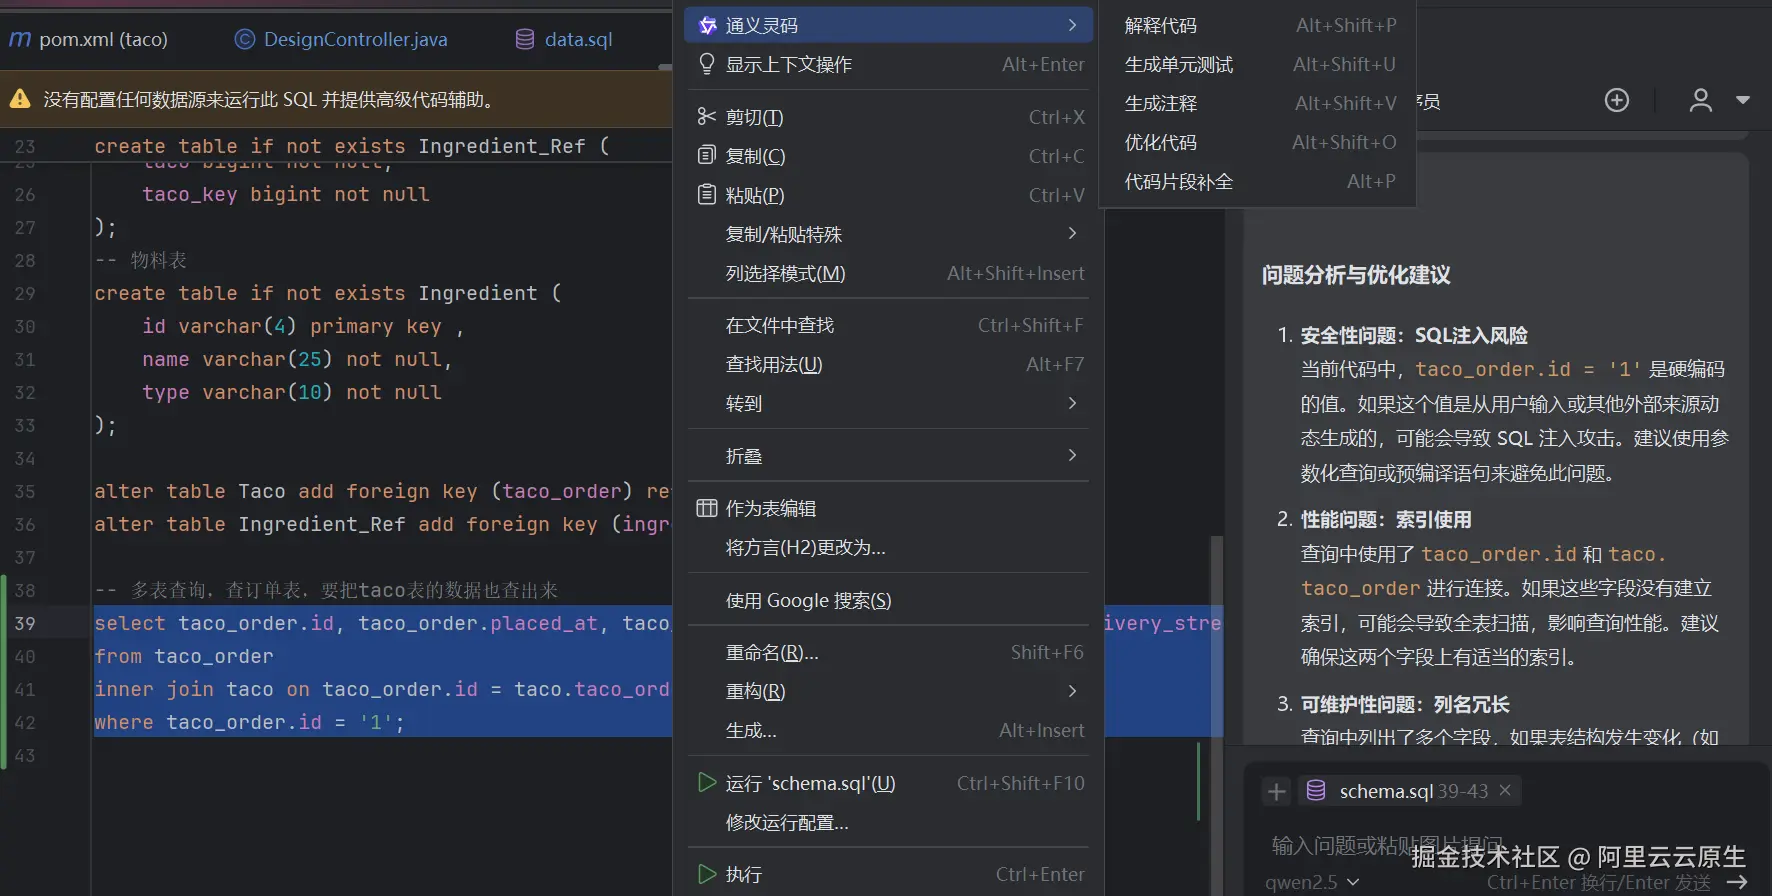Click the green run icon for 运行 'schema.sql'

pos(707,782)
